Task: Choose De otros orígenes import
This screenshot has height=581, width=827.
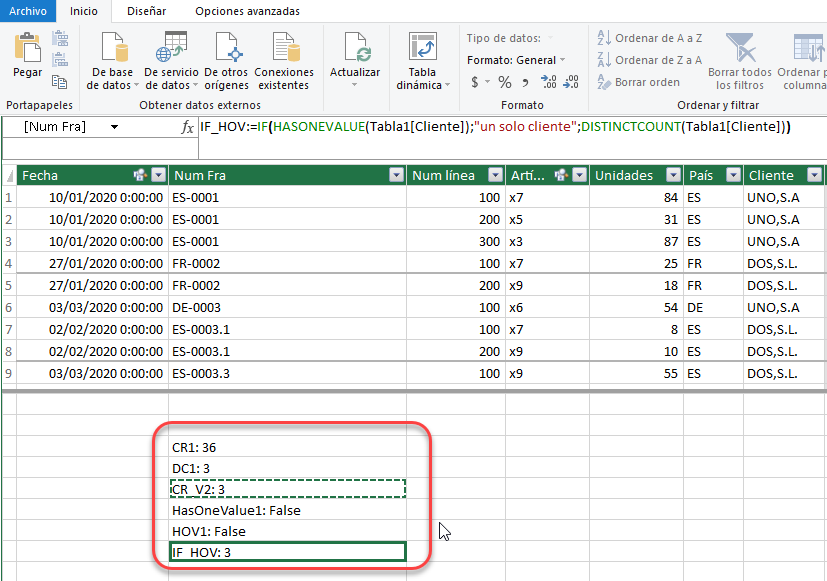Action: click(226, 61)
